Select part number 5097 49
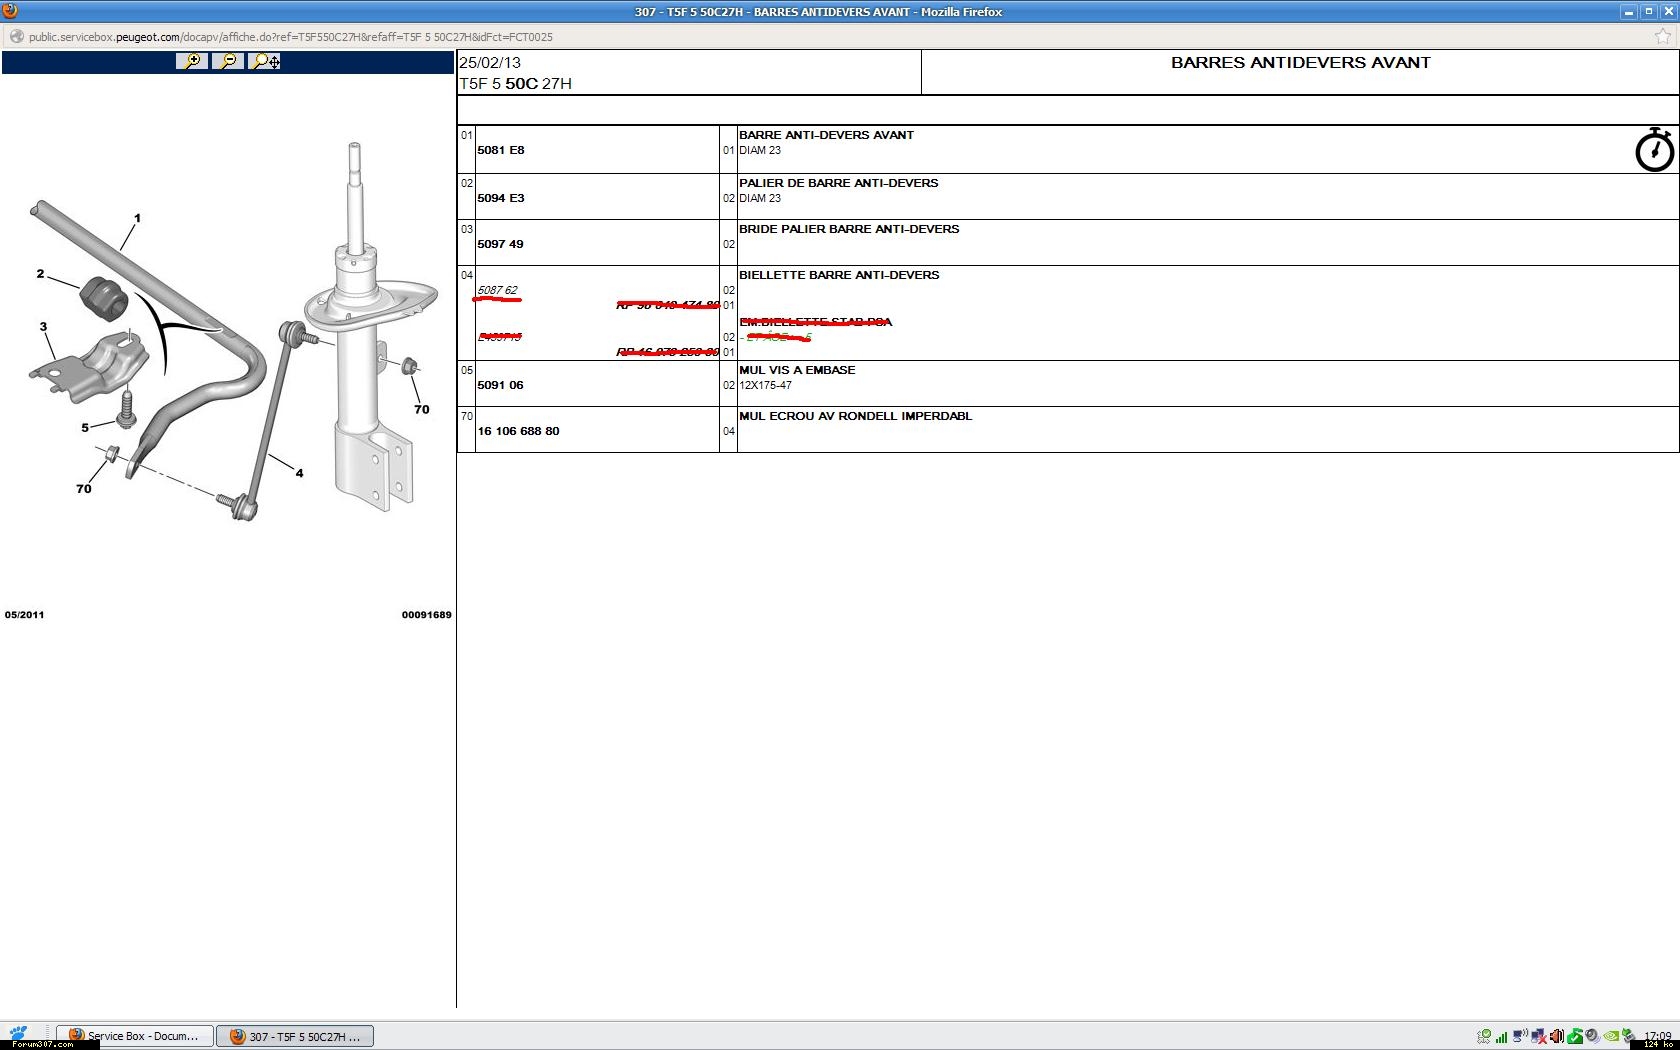Viewport: 1680px width, 1050px height. [x=501, y=244]
